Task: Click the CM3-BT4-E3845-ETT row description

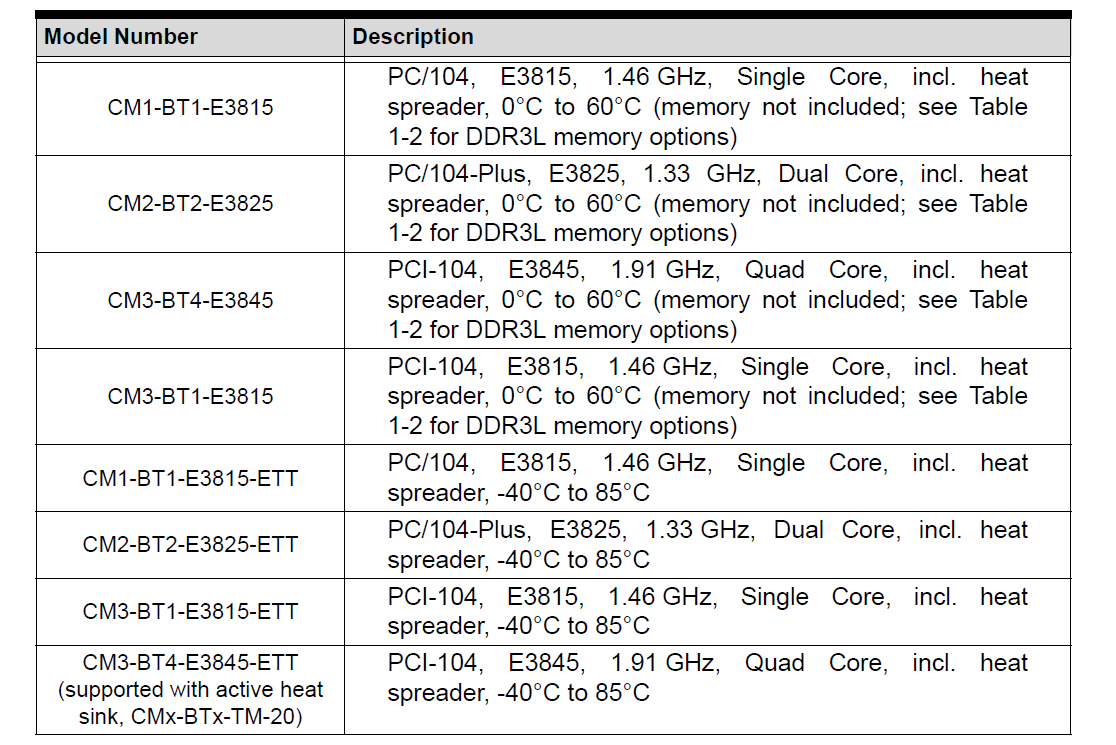Action: coord(707,678)
